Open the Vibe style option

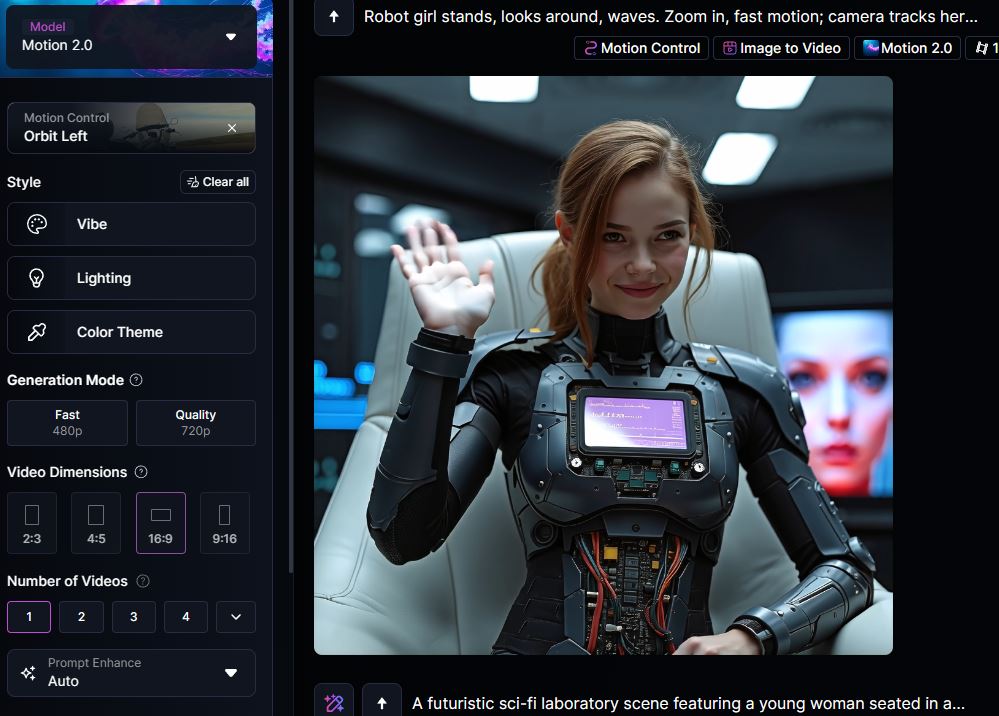pos(131,224)
